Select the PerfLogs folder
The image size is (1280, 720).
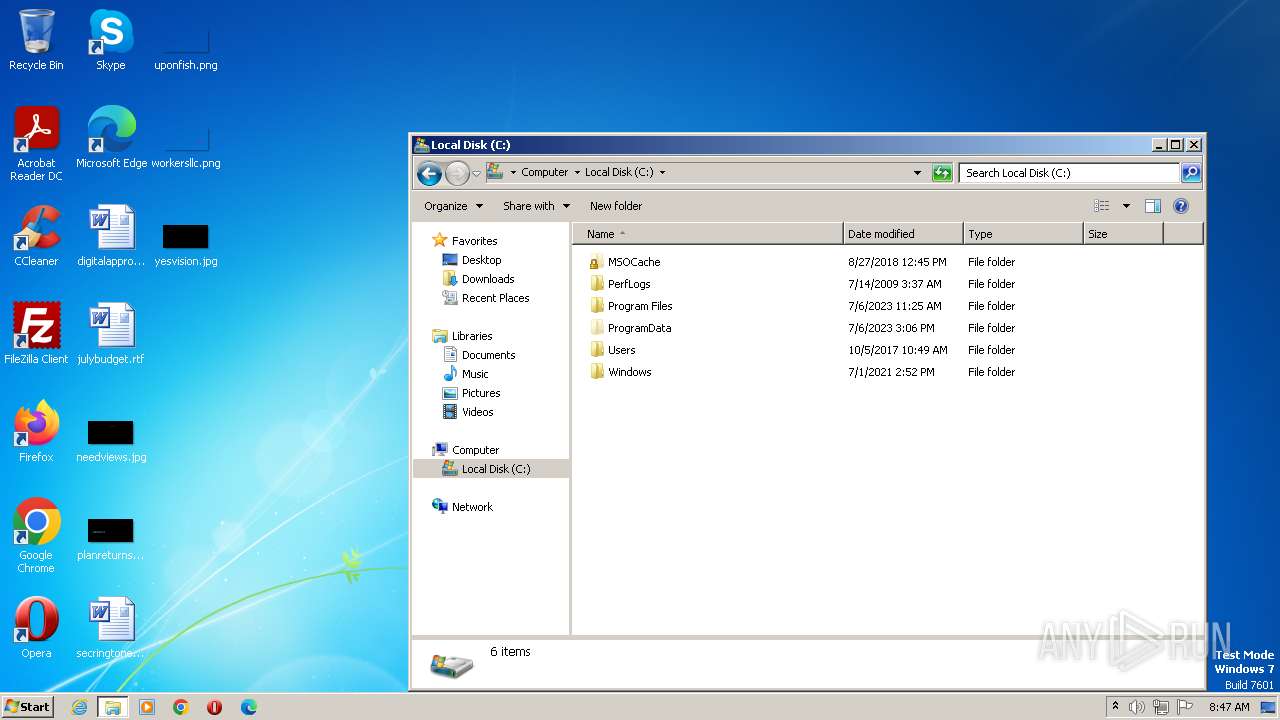(x=629, y=284)
